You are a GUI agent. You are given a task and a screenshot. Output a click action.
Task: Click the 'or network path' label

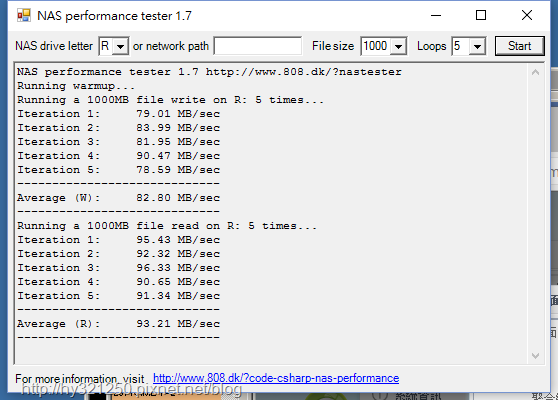pyautogui.click(x=171, y=46)
